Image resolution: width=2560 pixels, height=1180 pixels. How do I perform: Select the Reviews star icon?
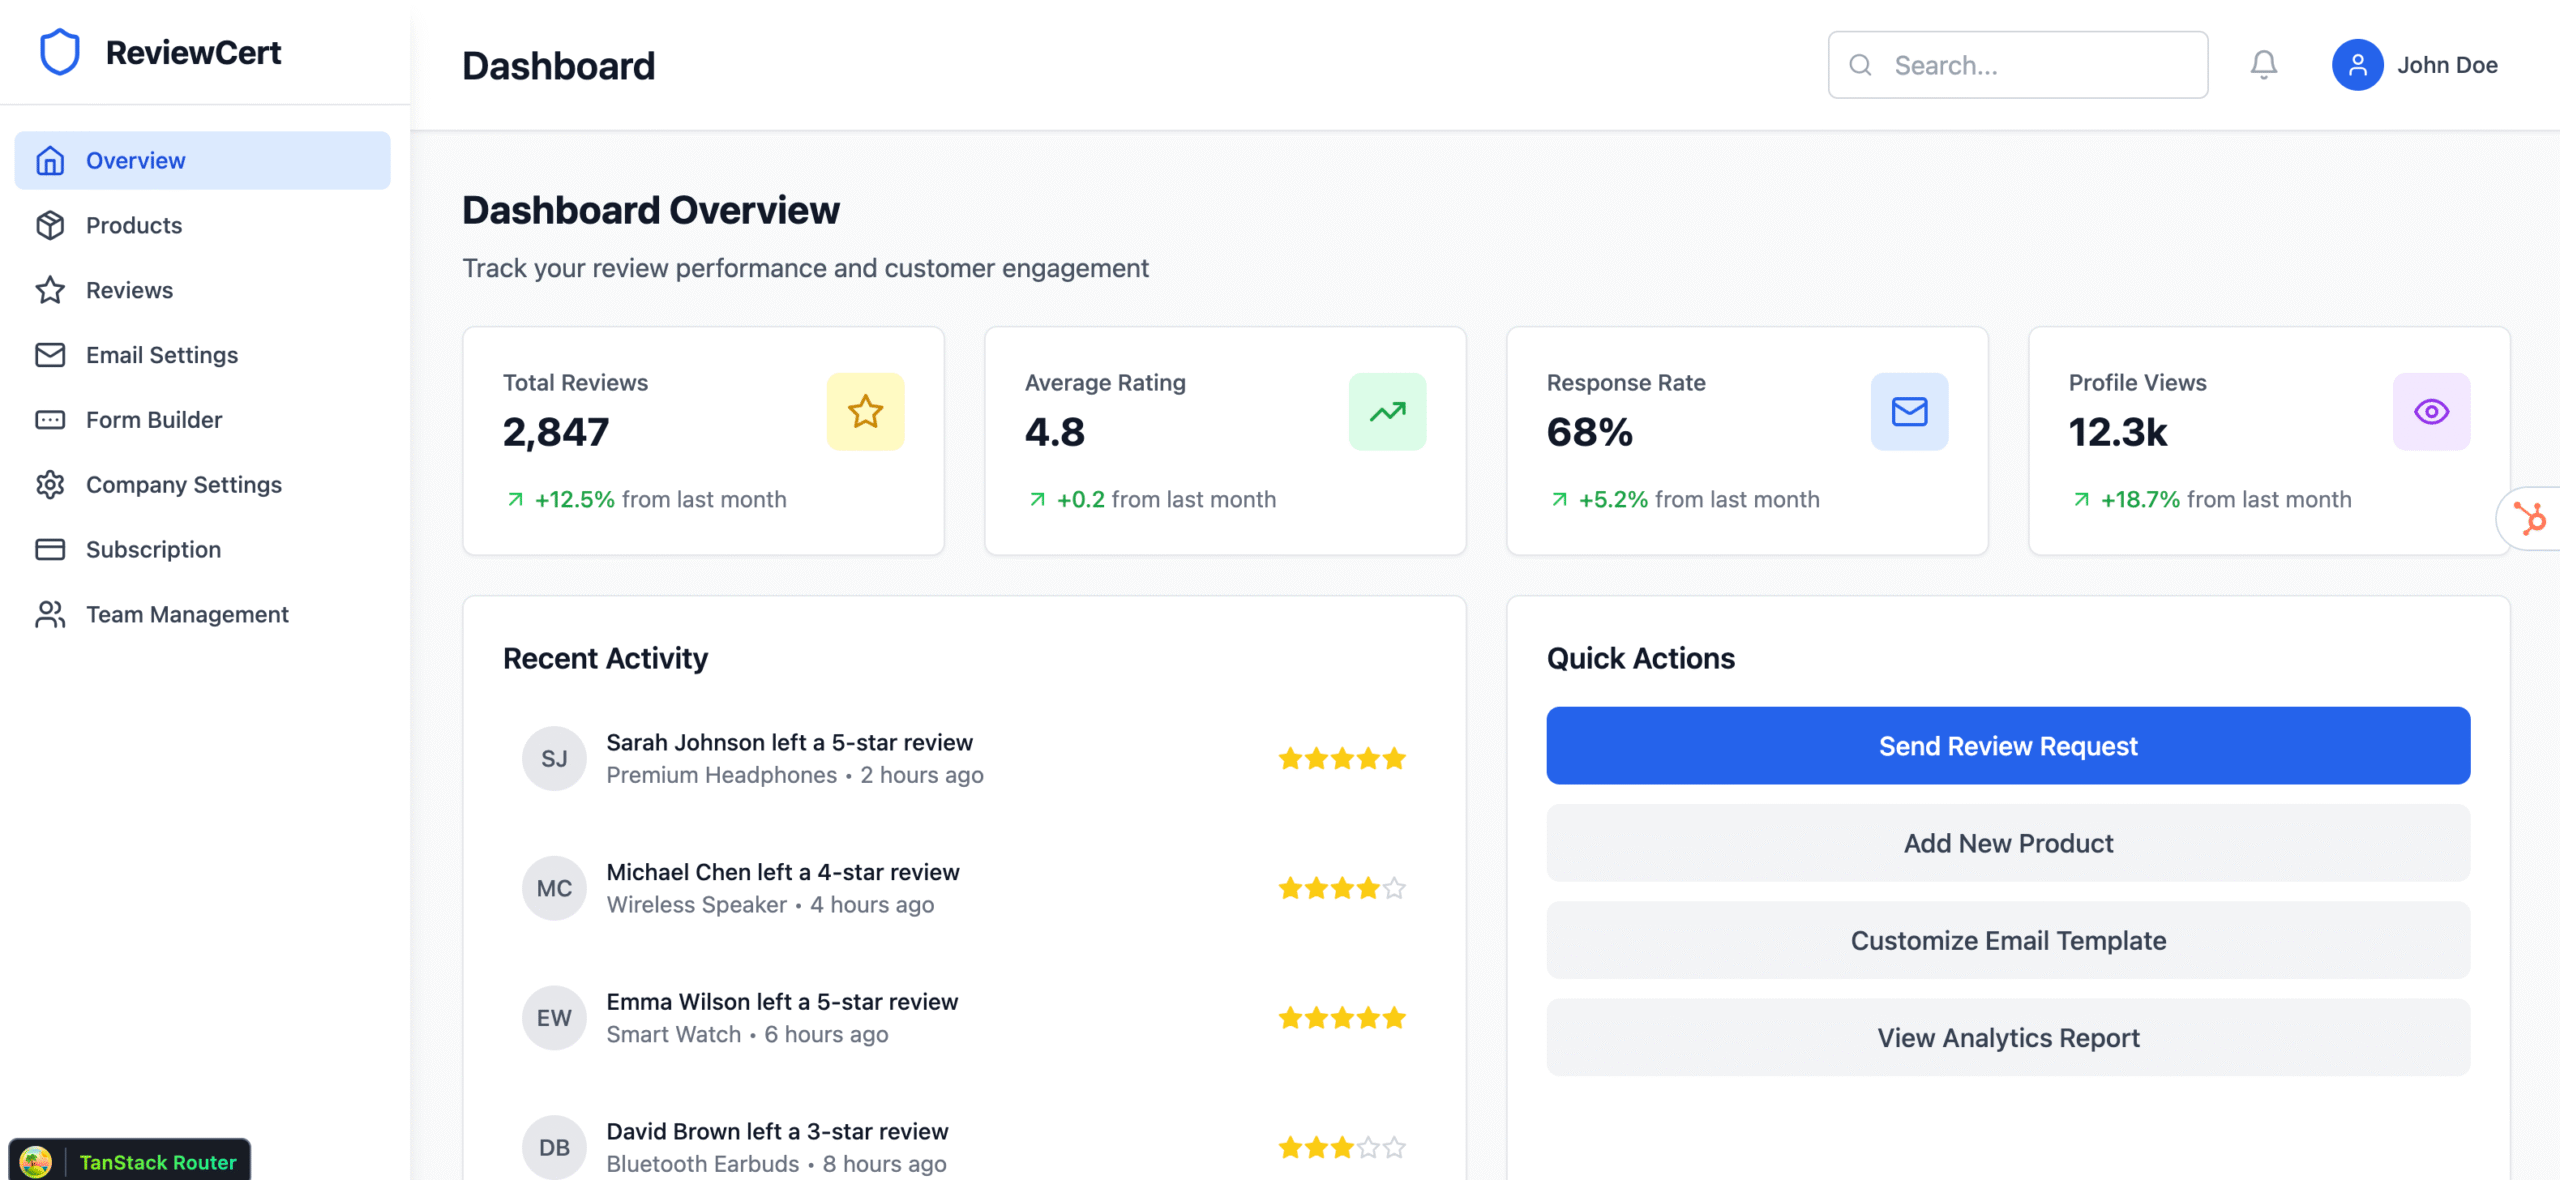pos(51,290)
